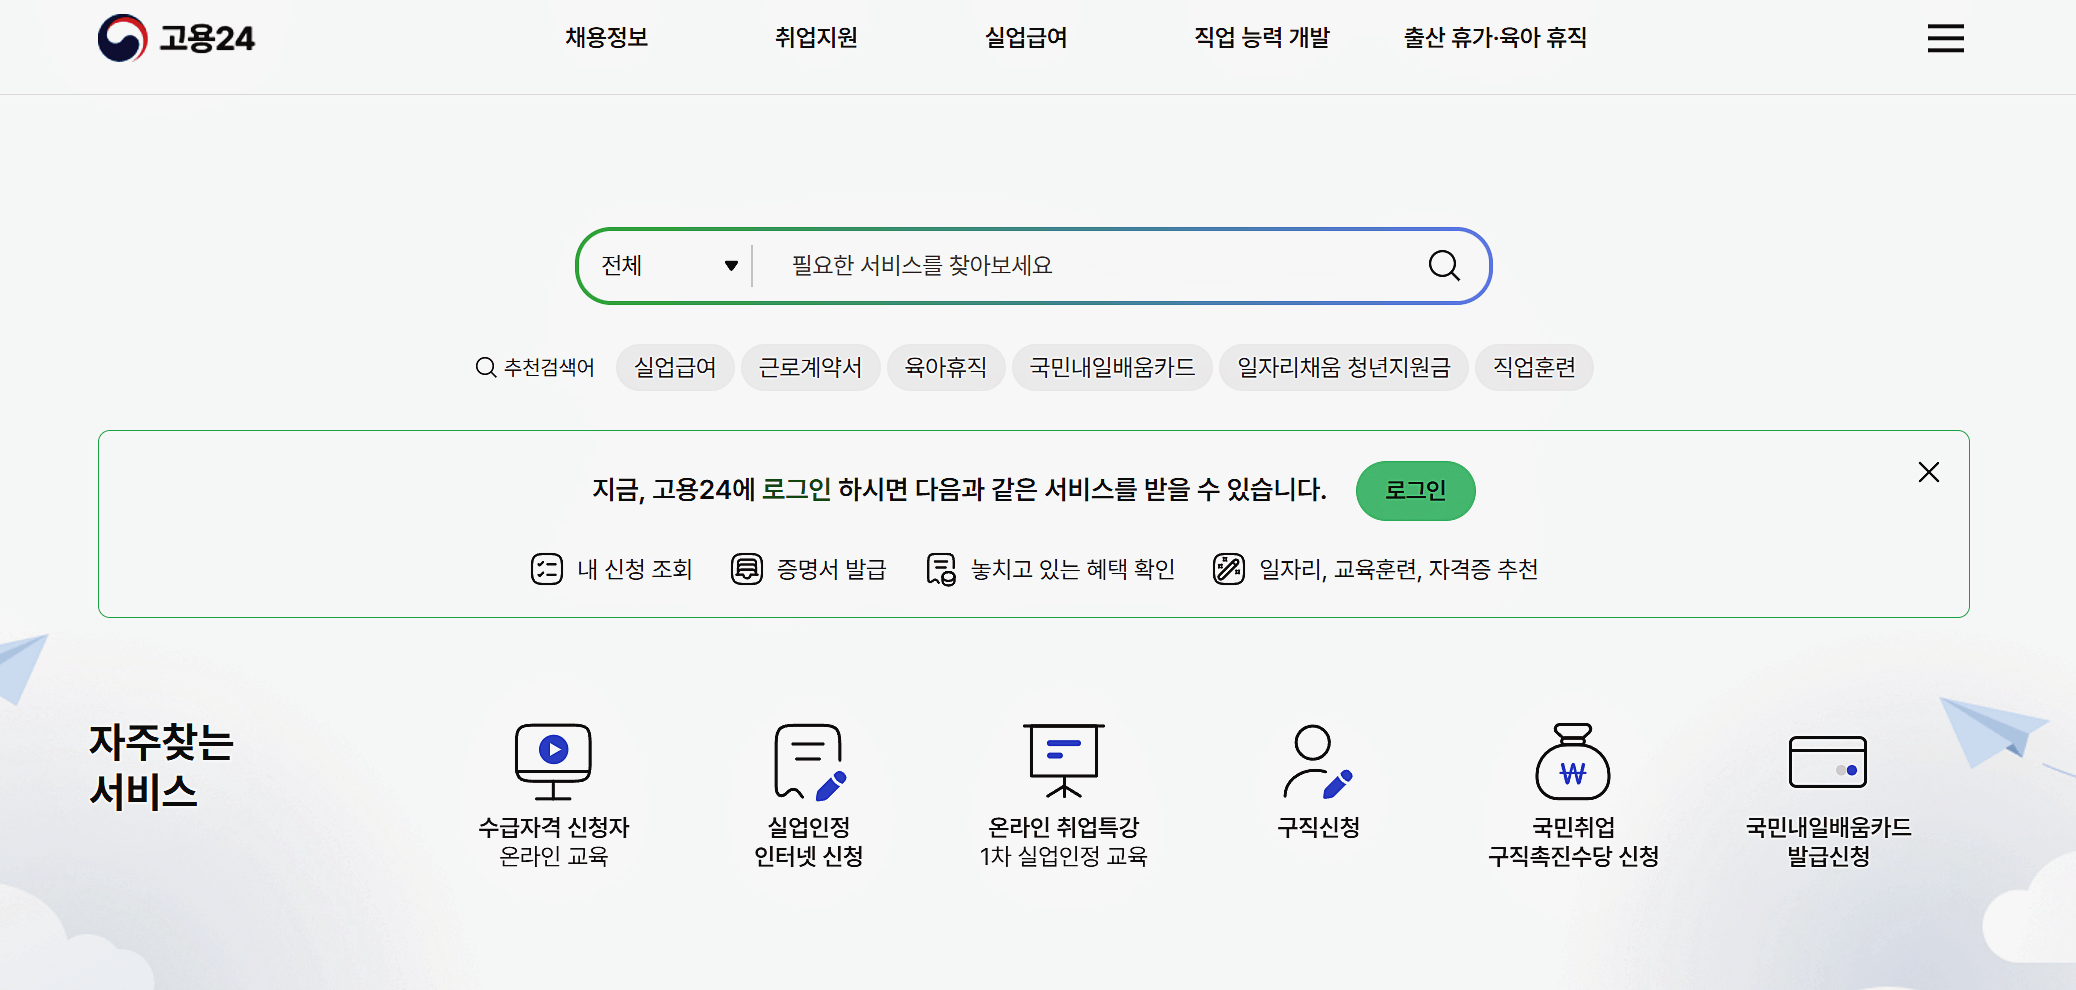Click the 육아휴직 recommended search tag
This screenshot has height=990, width=2076.
(x=946, y=367)
